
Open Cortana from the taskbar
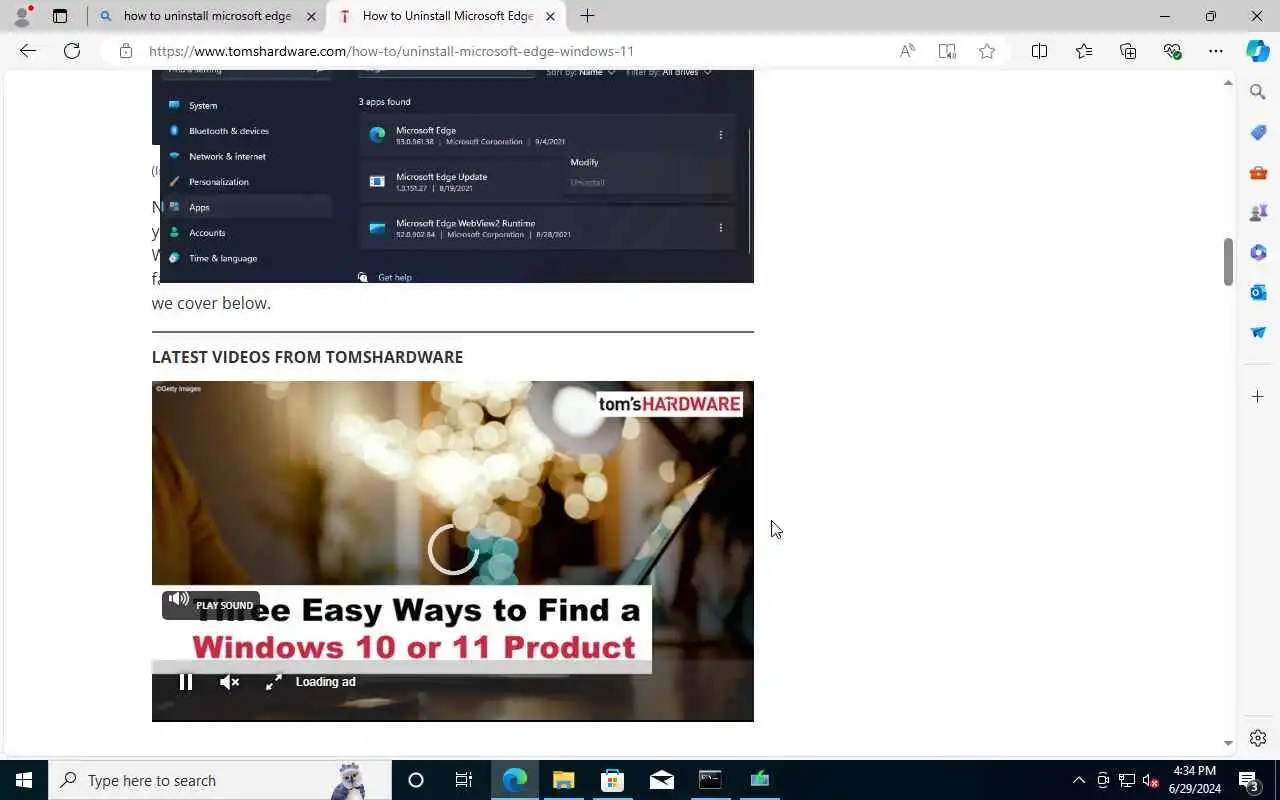[416, 780]
